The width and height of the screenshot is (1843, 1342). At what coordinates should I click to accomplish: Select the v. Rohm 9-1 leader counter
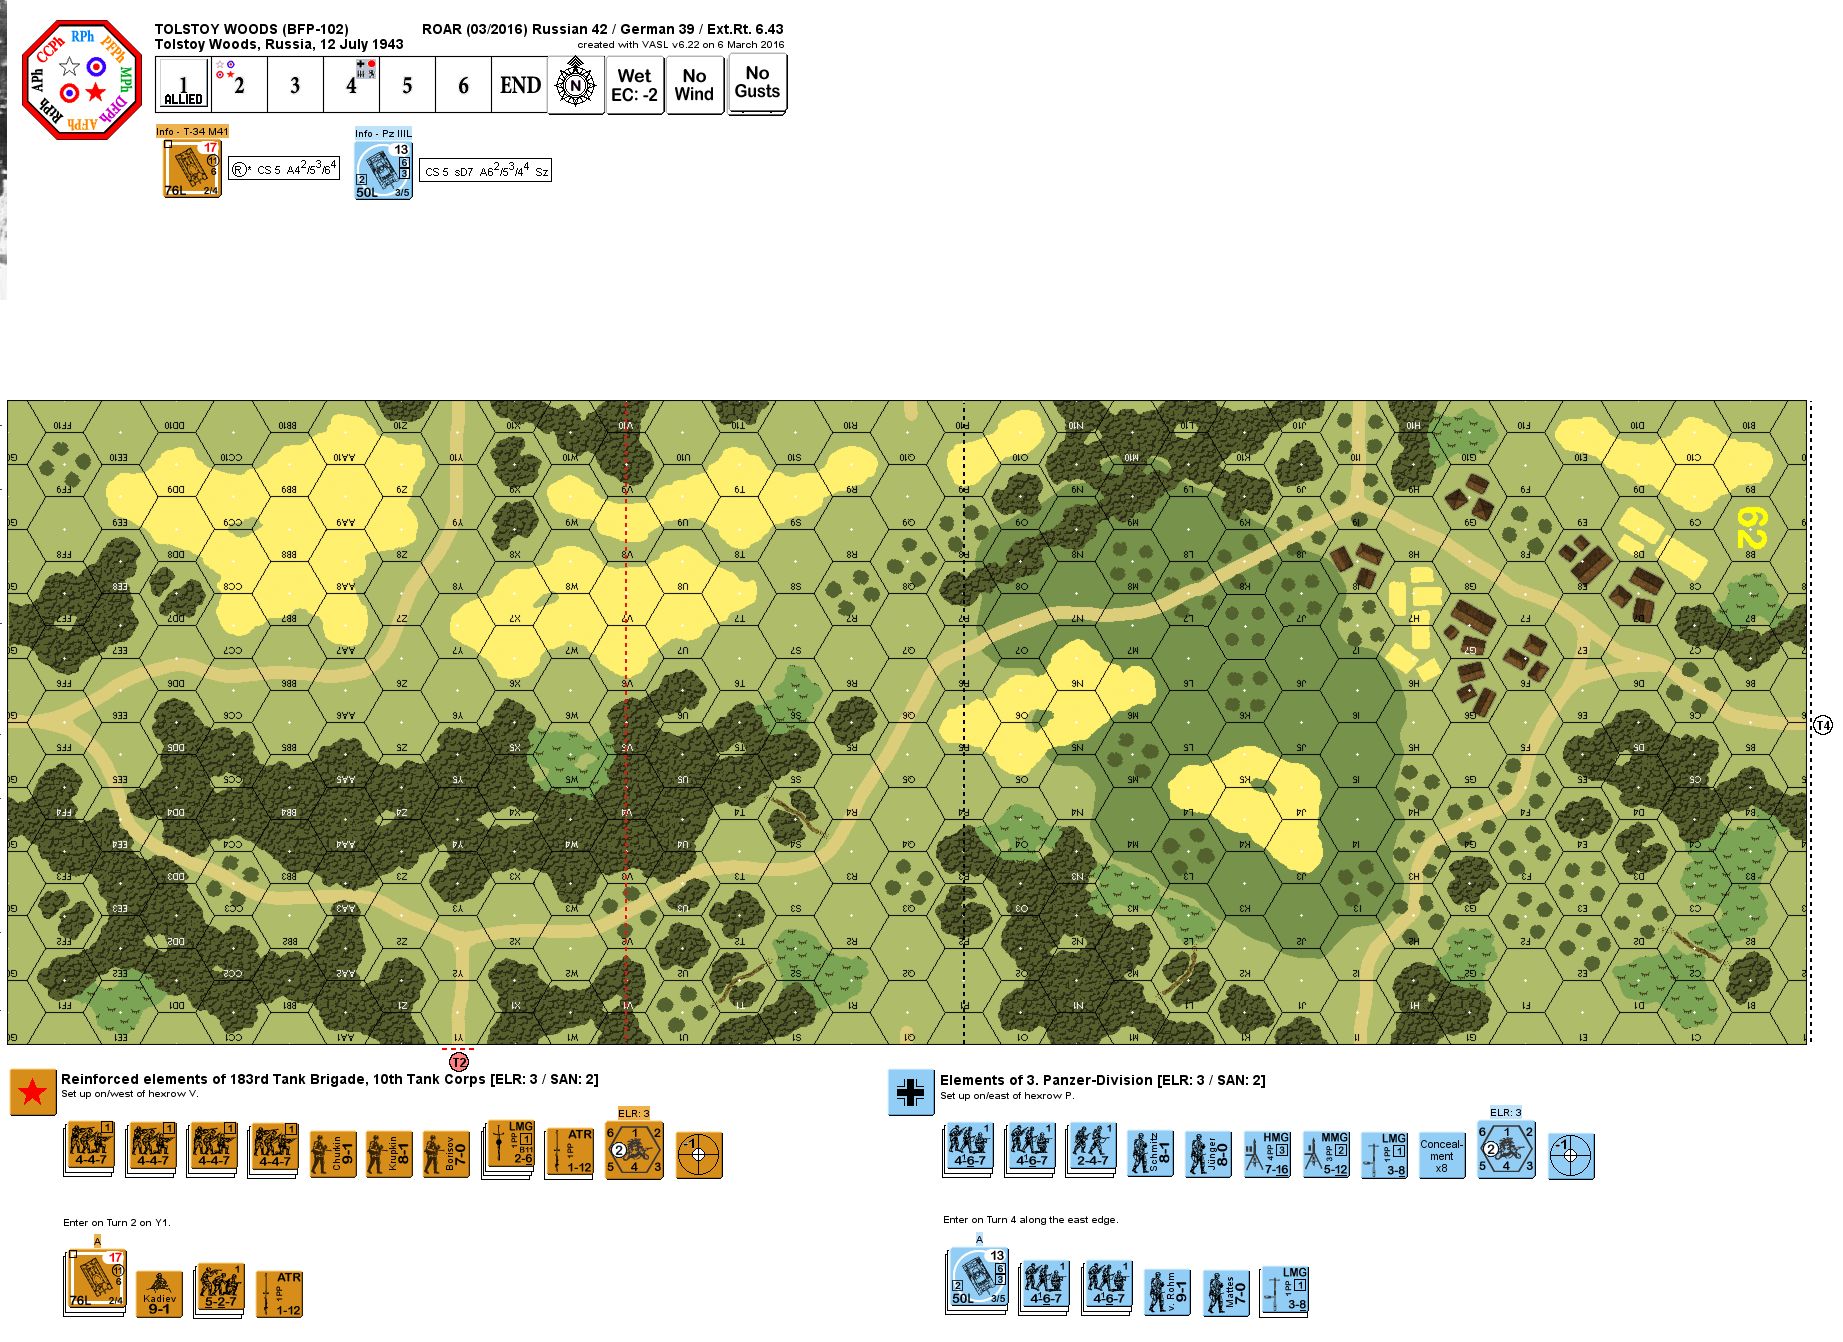(1167, 1292)
